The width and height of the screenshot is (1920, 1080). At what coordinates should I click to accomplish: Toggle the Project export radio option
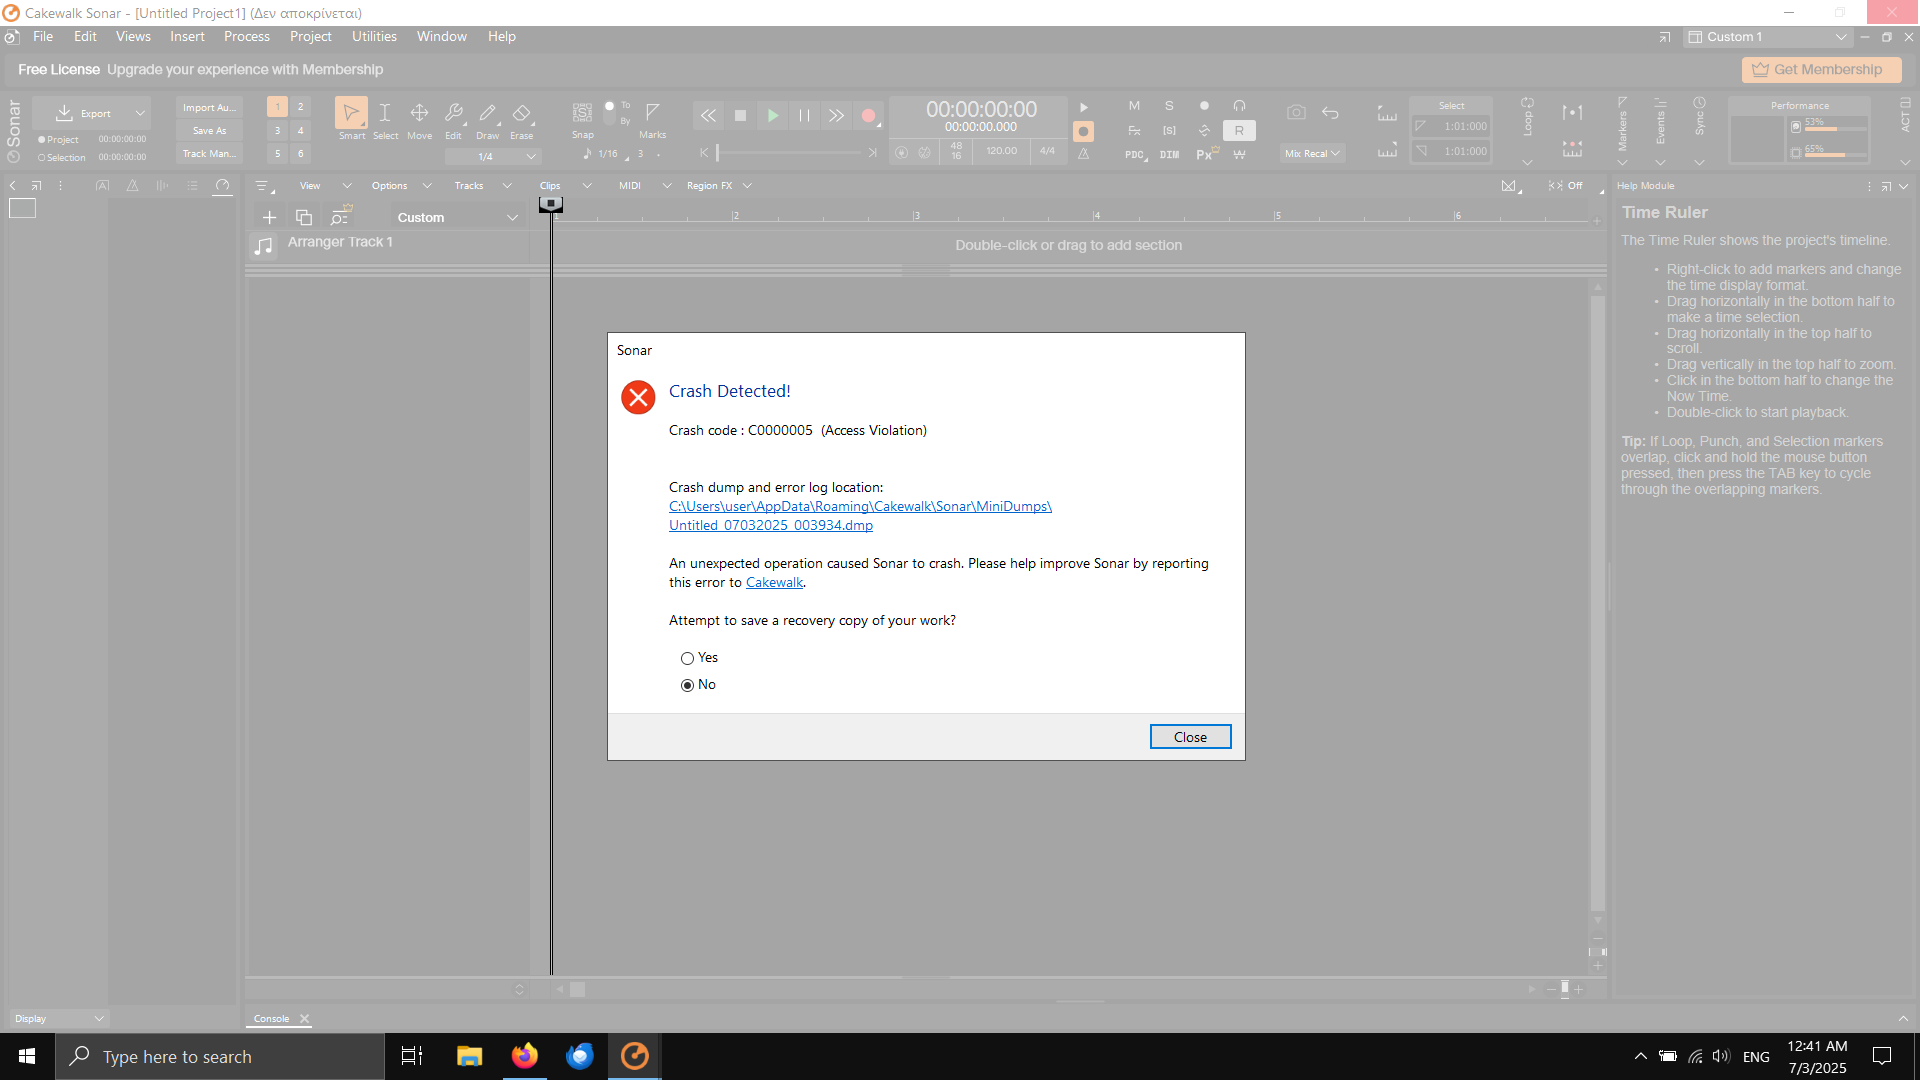click(x=42, y=140)
